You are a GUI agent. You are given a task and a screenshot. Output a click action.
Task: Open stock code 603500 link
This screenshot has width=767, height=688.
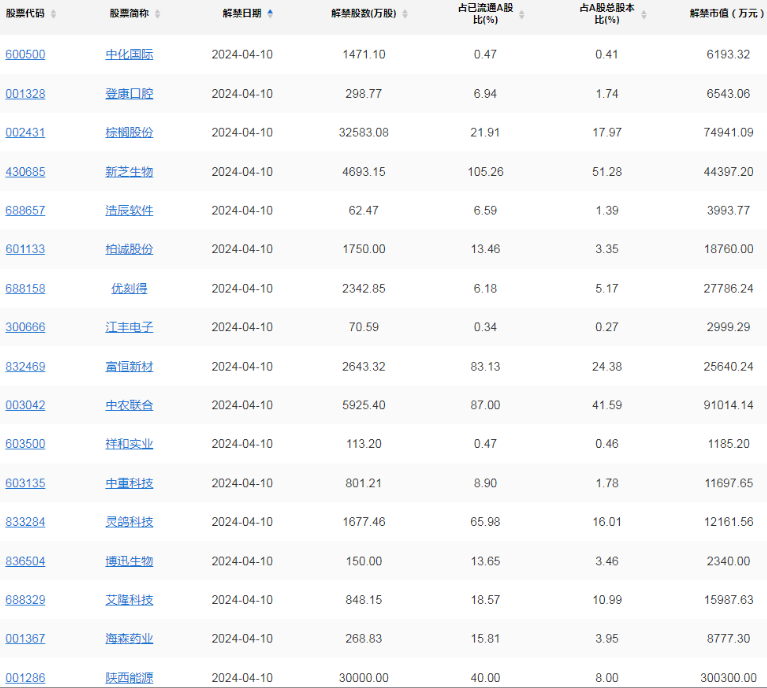click(x=25, y=444)
